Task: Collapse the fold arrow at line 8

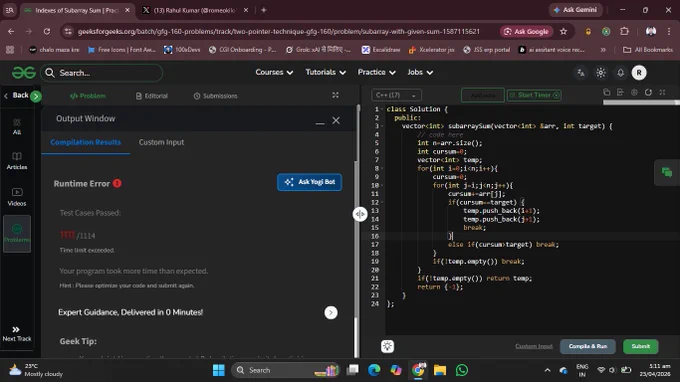Action: (x=382, y=168)
